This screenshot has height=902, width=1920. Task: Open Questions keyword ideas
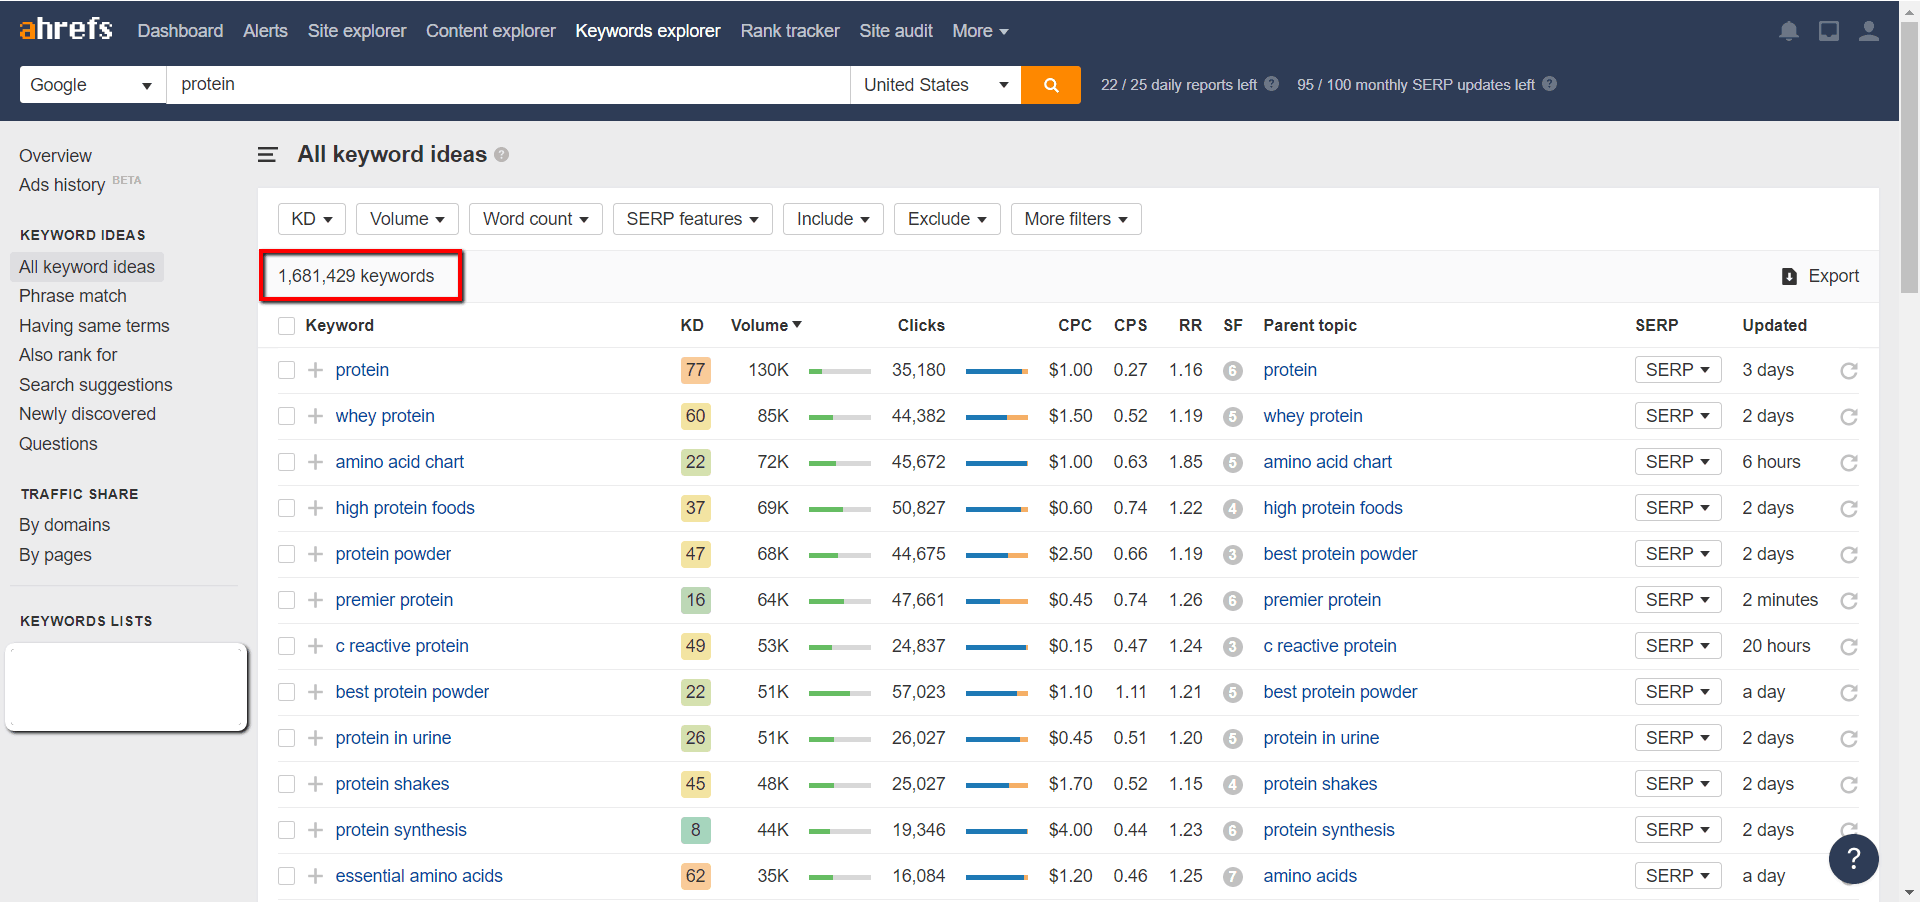[x=58, y=444]
